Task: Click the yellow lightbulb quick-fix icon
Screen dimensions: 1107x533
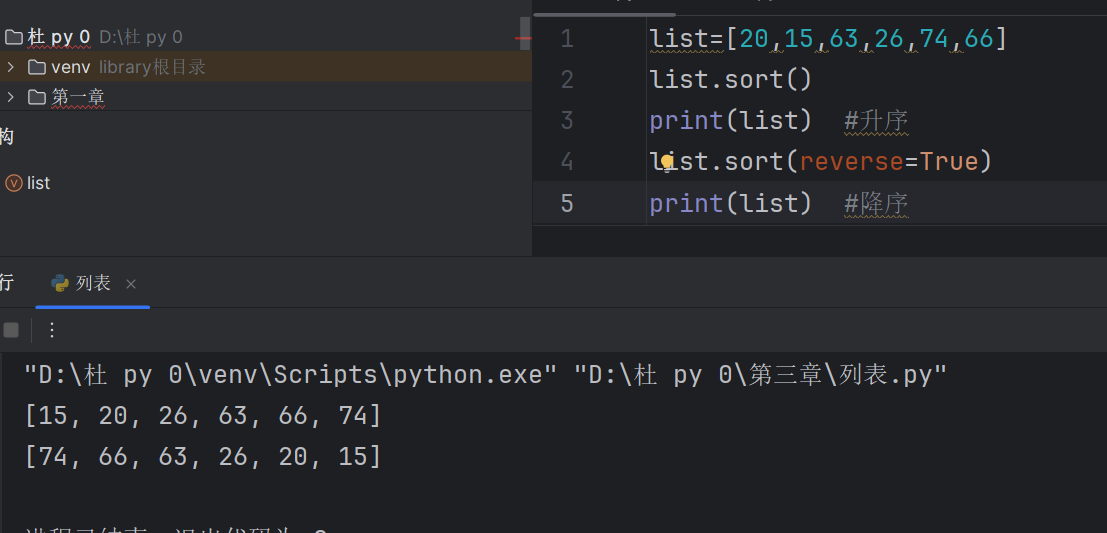Action: click(667, 161)
